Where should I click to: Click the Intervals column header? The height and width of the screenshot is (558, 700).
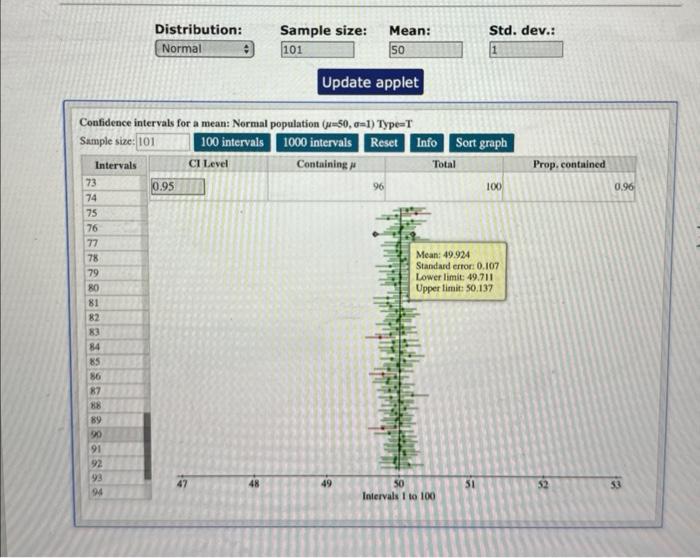116,165
